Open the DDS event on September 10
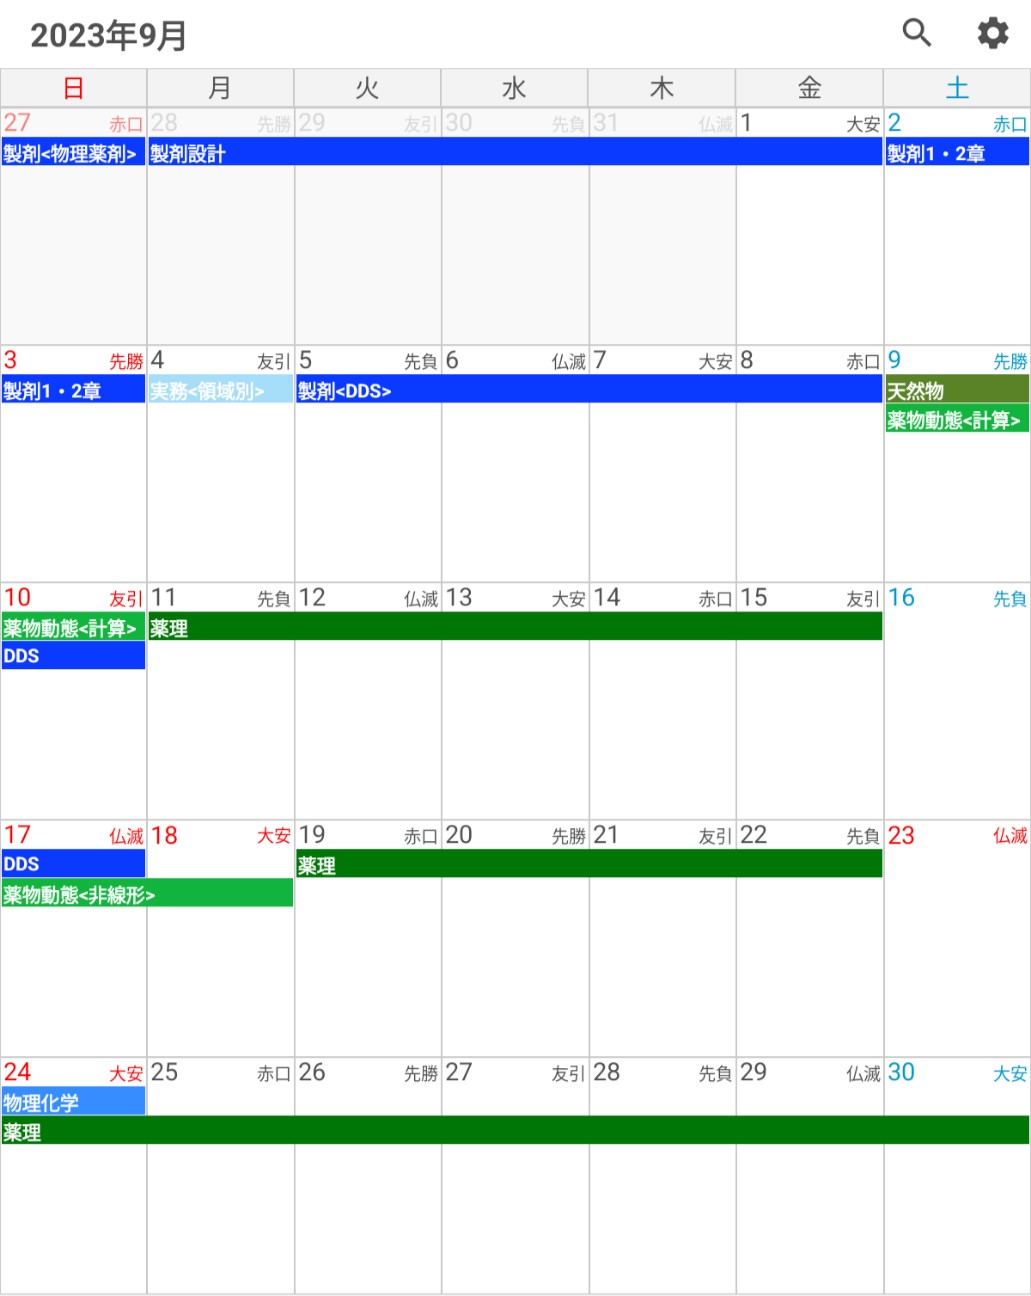 [x=73, y=656]
